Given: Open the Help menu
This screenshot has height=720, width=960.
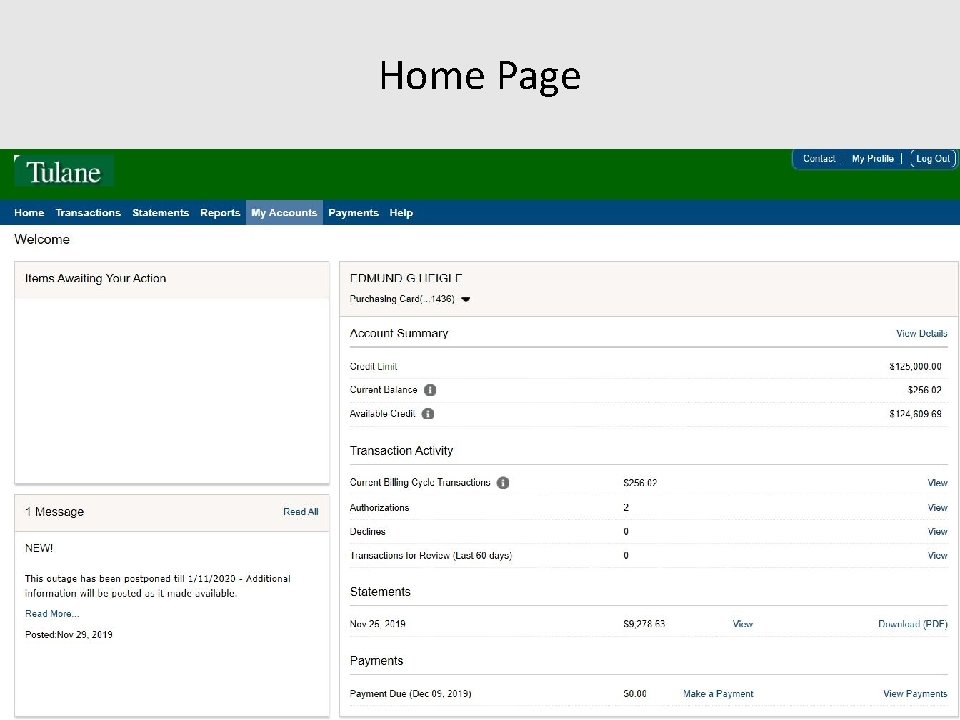Looking at the screenshot, I should [x=401, y=212].
